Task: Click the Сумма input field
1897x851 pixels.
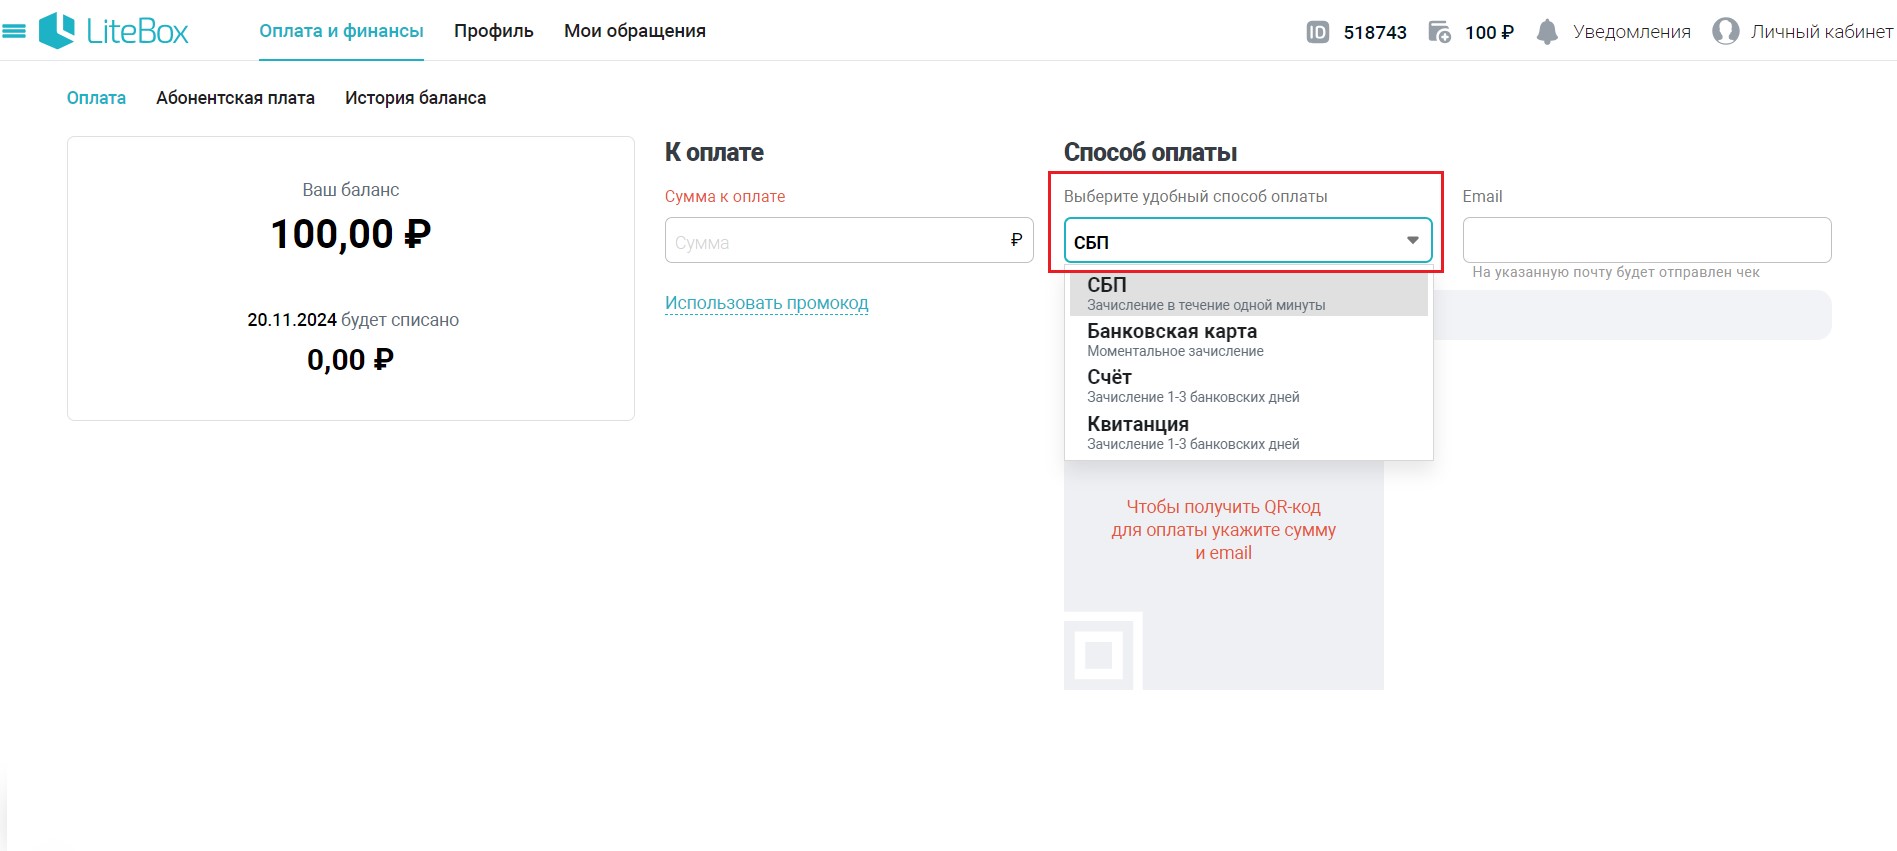Action: tap(849, 240)
